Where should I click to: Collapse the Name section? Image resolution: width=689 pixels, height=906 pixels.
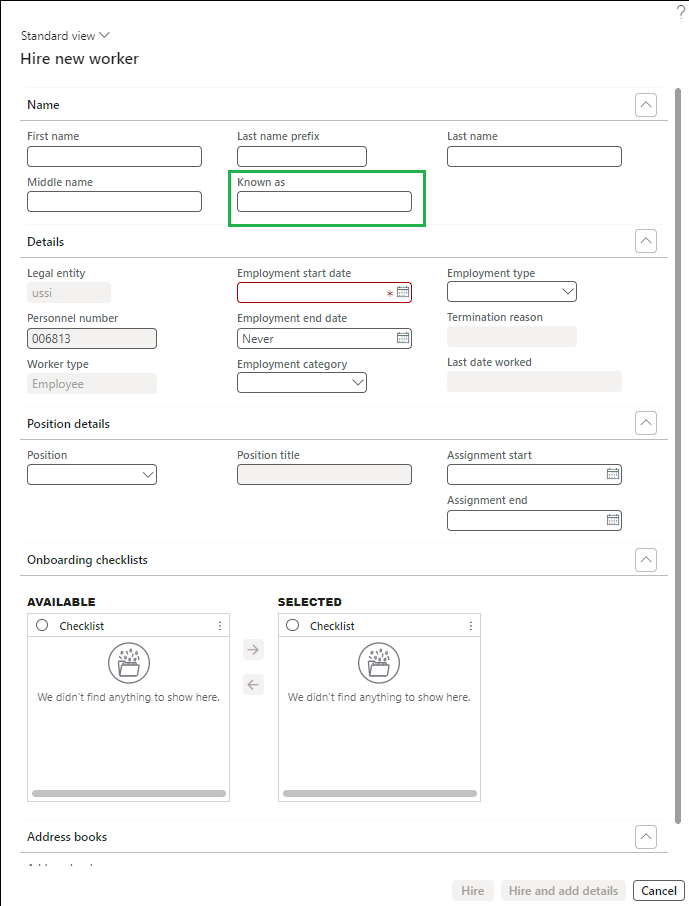[646, 105]
